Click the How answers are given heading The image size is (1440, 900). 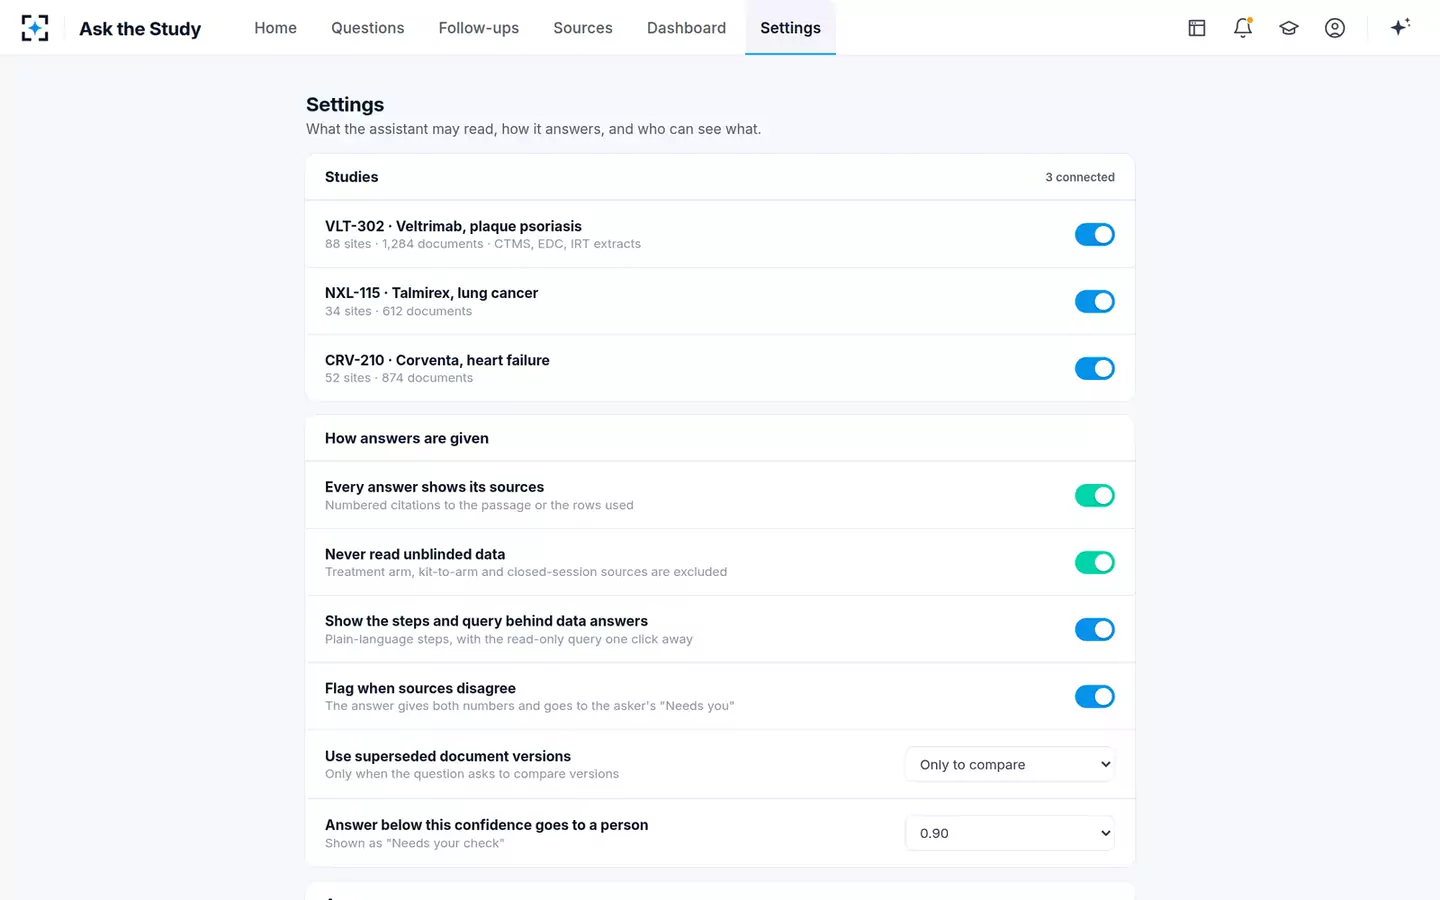407,438
